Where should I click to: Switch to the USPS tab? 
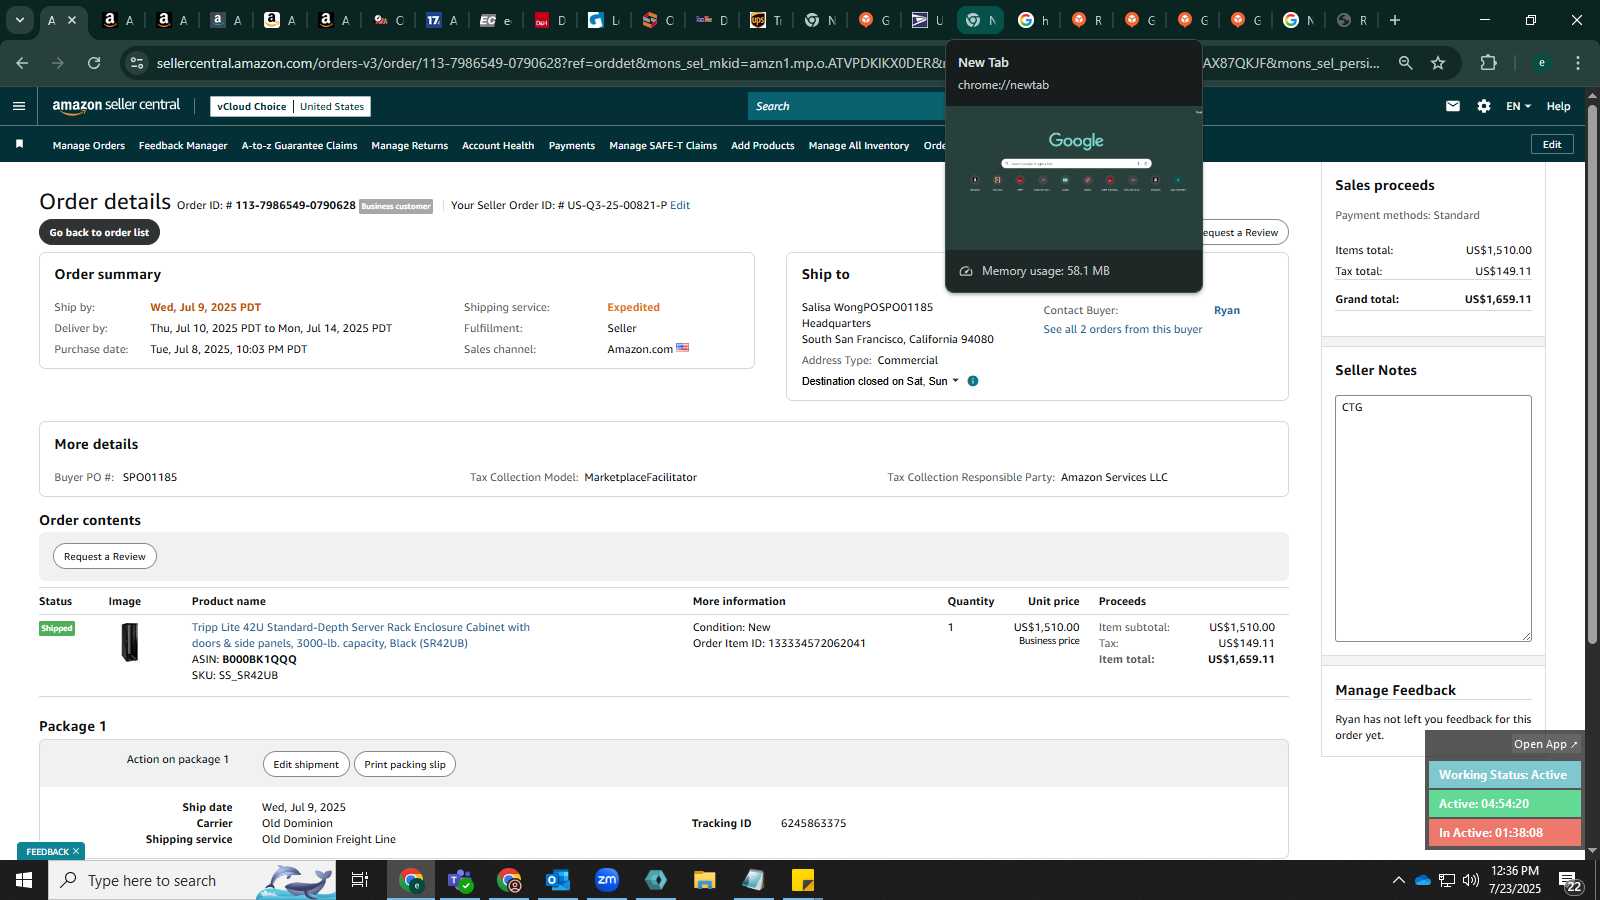point(927,20)
